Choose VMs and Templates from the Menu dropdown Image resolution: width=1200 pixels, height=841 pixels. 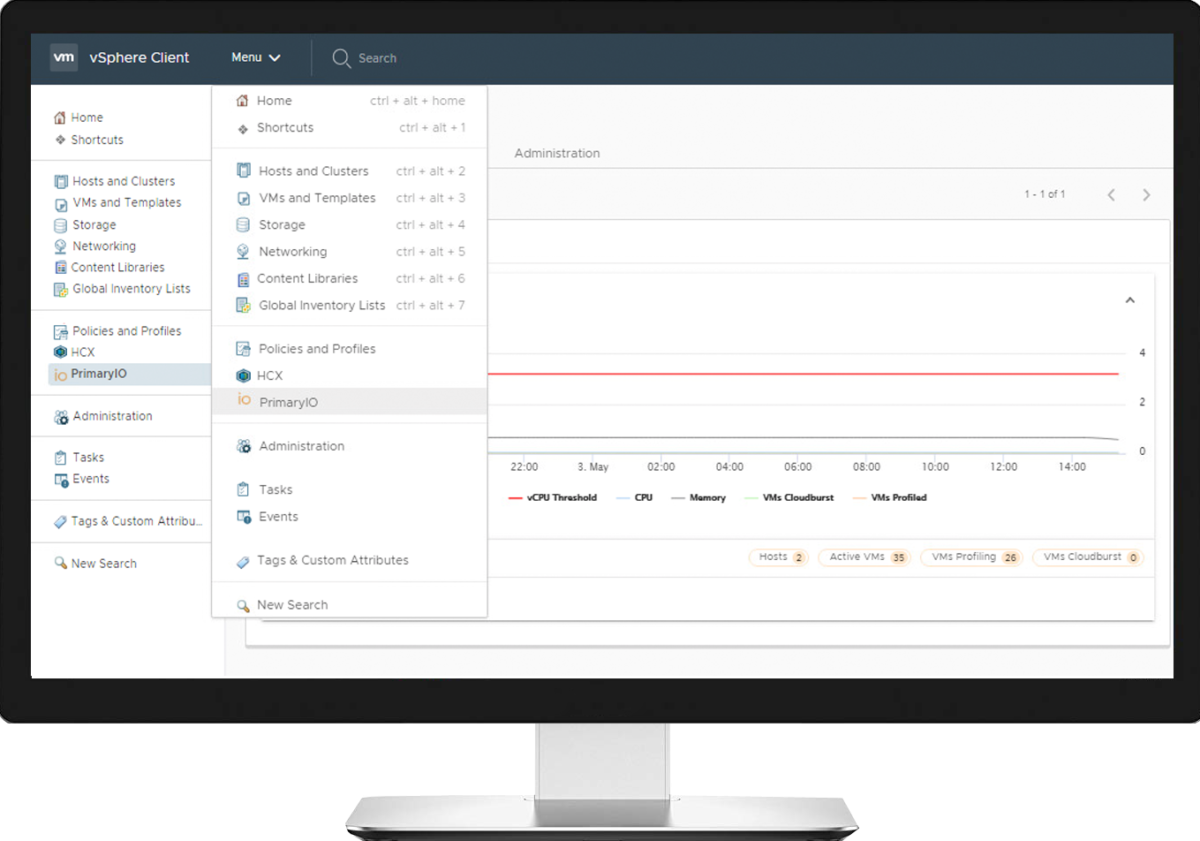pos(350,198)
